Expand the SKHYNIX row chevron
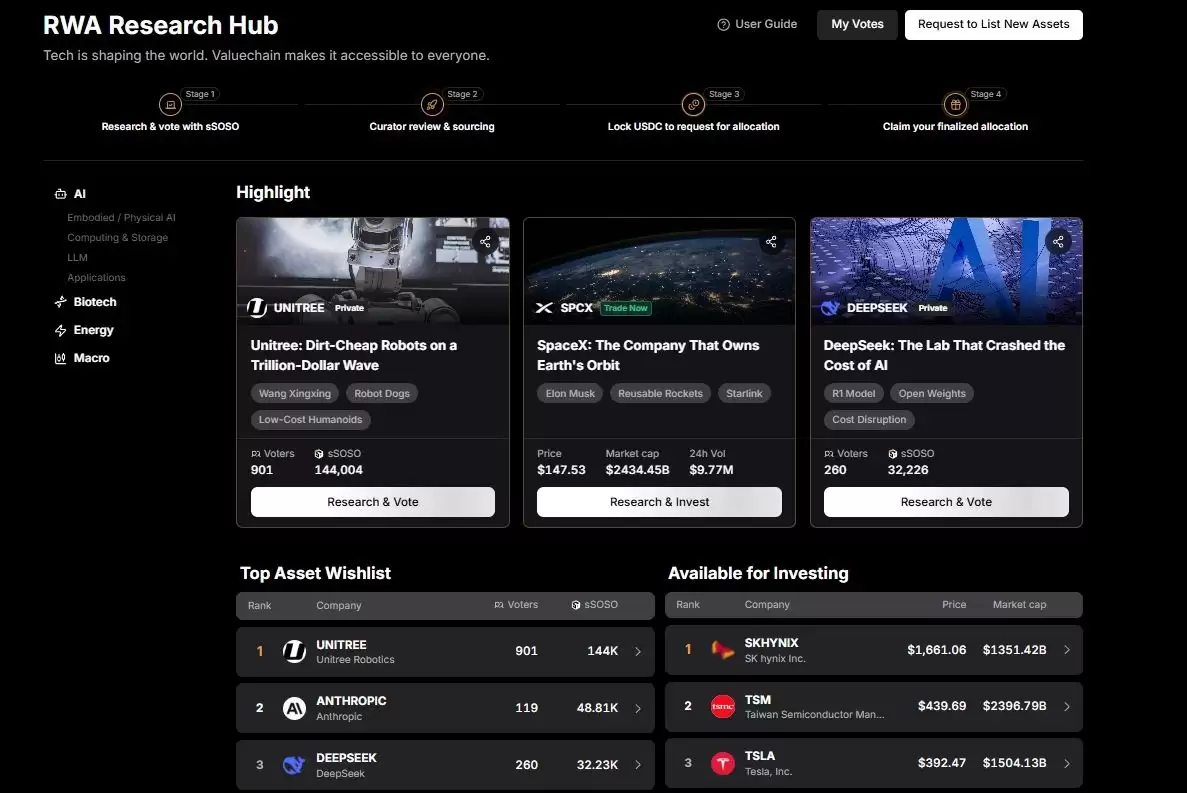The width and height of the screenshot is (1187, 793). point(1067,650)
